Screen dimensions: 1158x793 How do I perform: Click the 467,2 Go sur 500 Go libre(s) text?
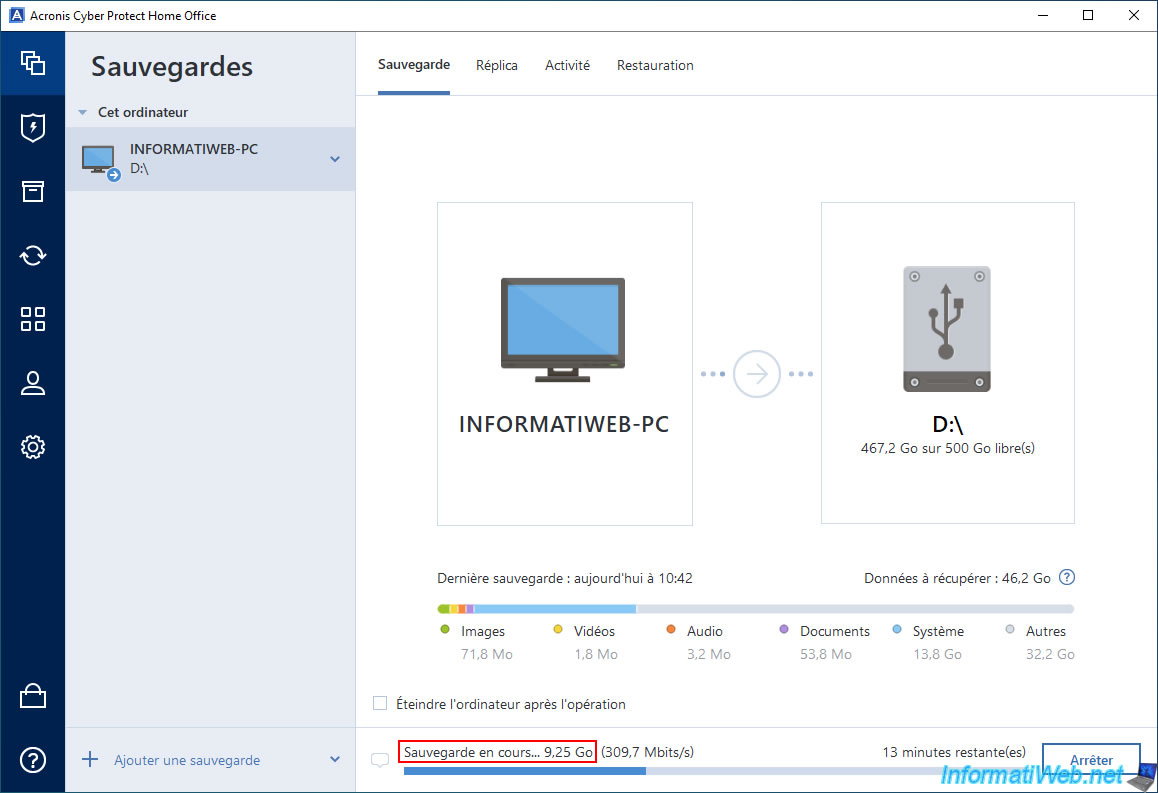[x=948, y=448]
